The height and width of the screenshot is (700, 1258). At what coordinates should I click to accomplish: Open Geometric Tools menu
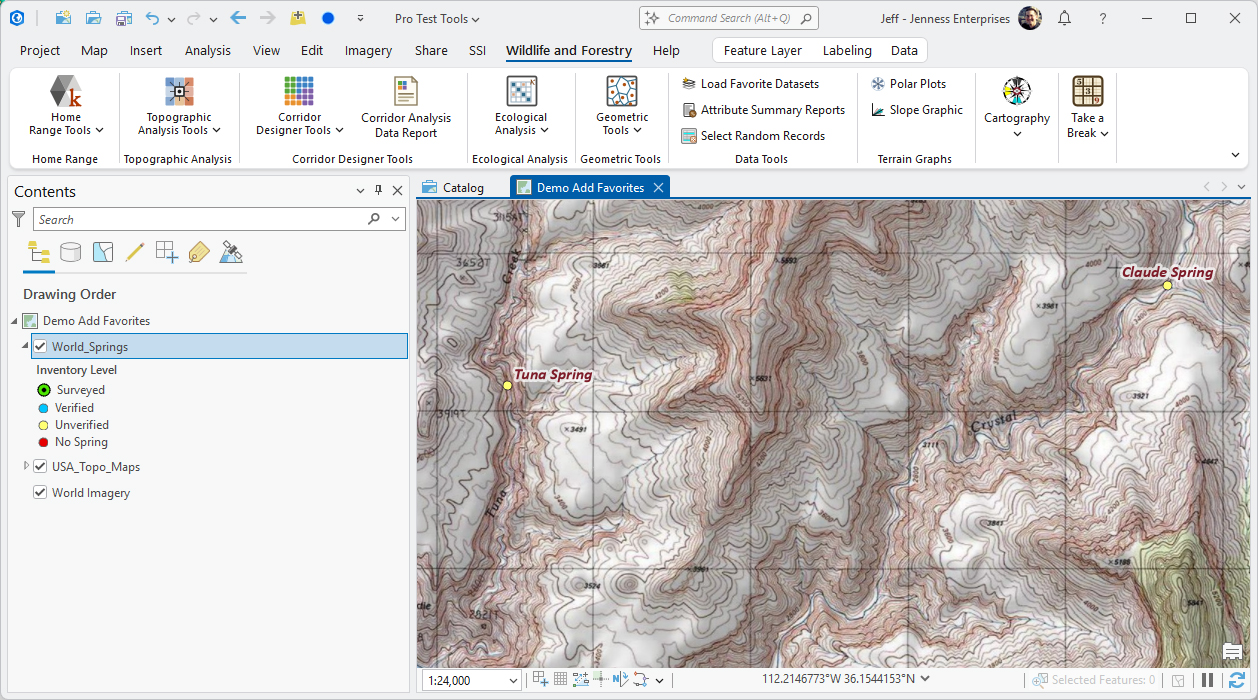[622, 106]
